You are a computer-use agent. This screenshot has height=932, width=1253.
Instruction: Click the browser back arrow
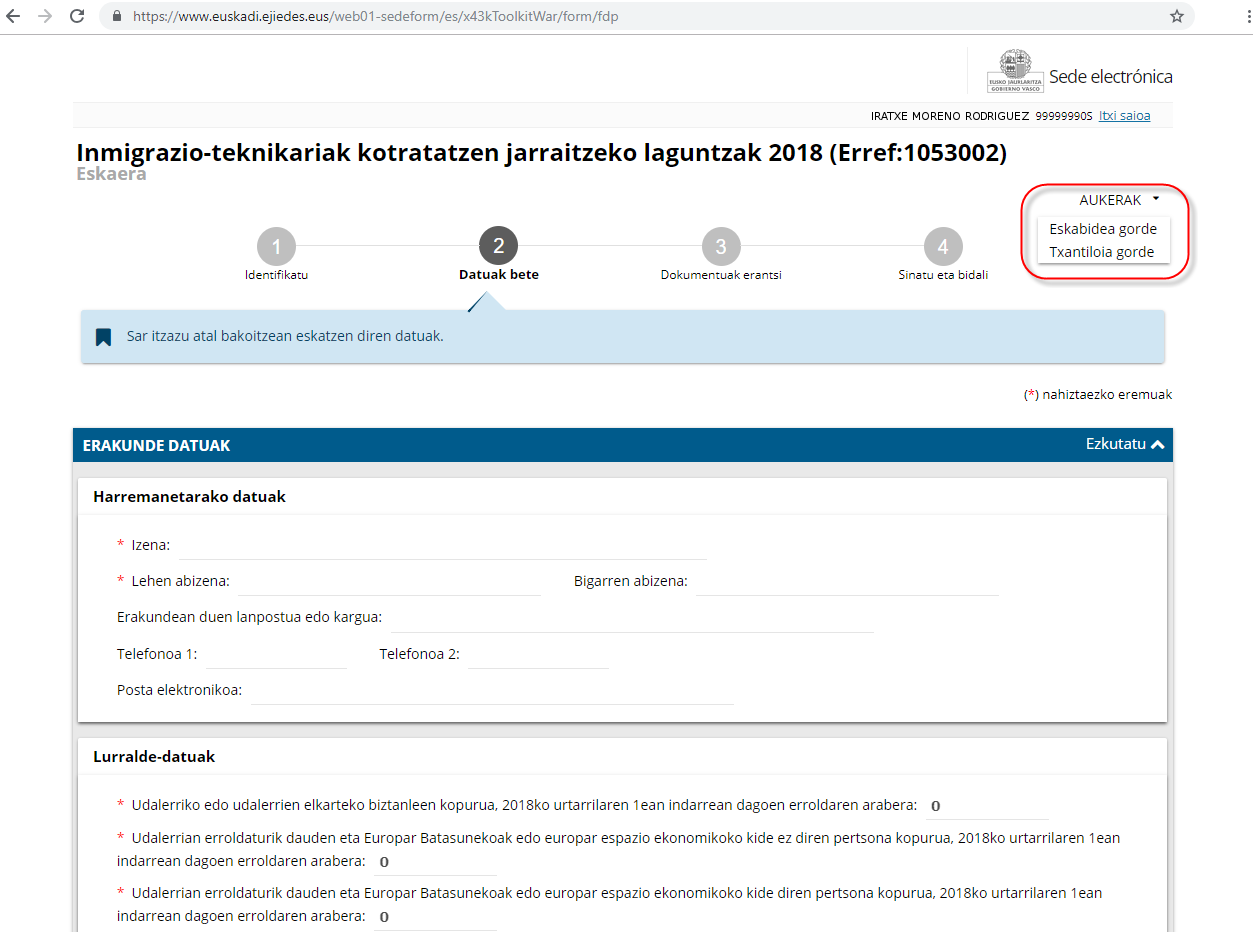(x=14, y=17)
